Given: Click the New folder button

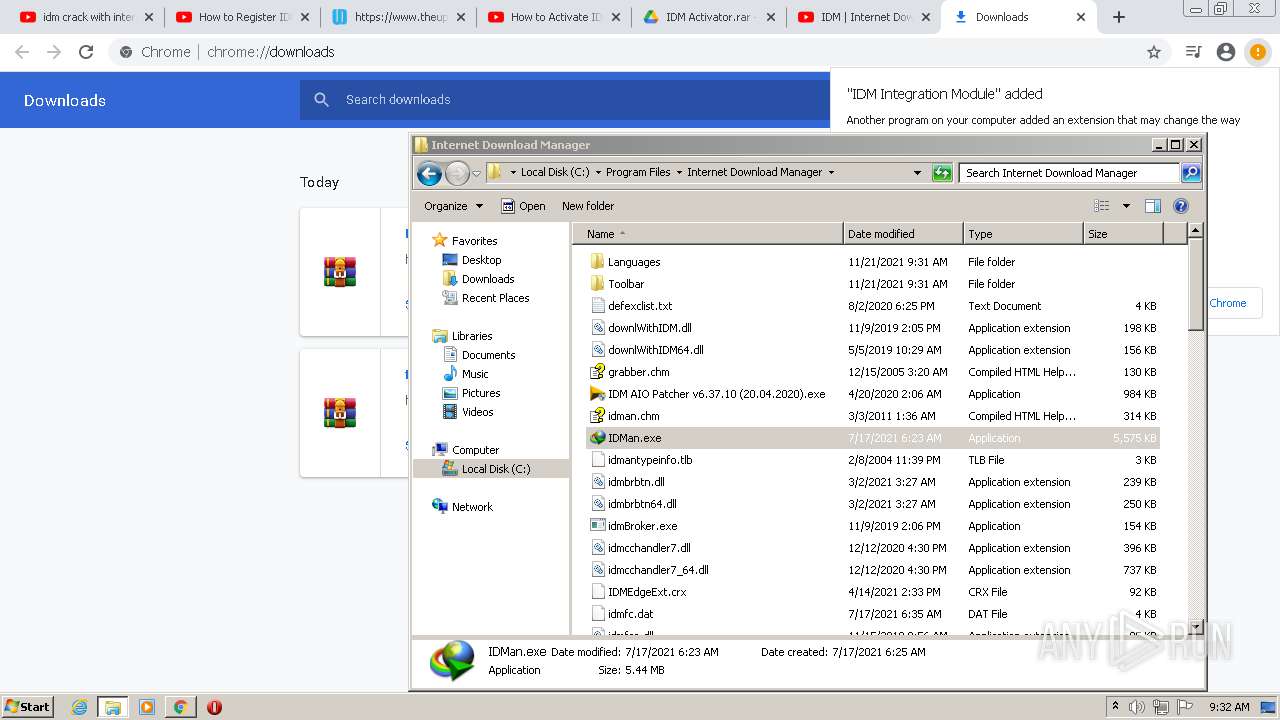Looking at the screenshot, I should (x=588, y=206).
